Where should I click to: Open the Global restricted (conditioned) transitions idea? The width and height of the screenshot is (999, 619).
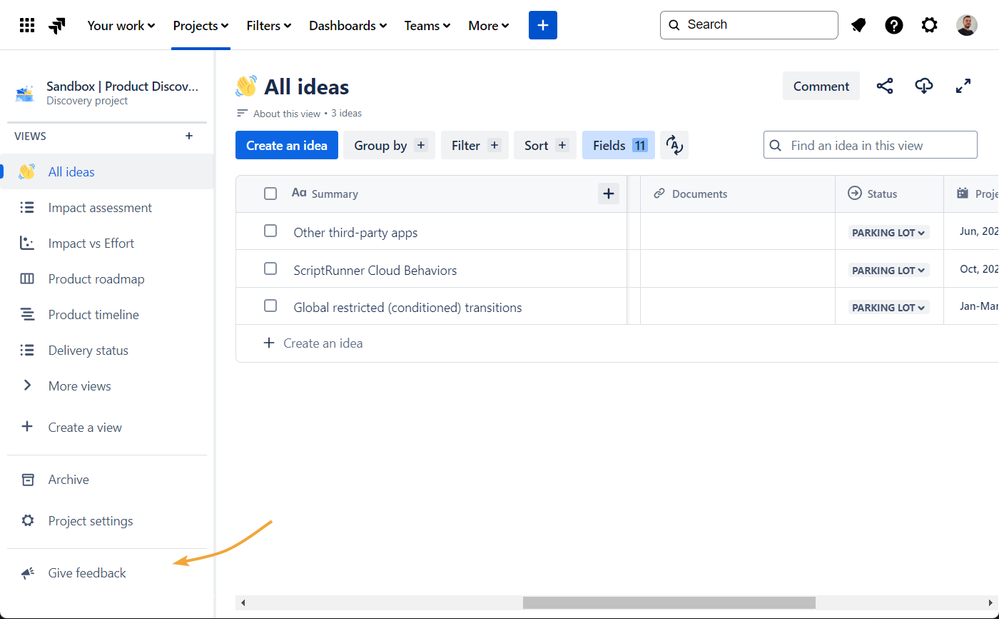pyautogui.click(x=408, y=308)
